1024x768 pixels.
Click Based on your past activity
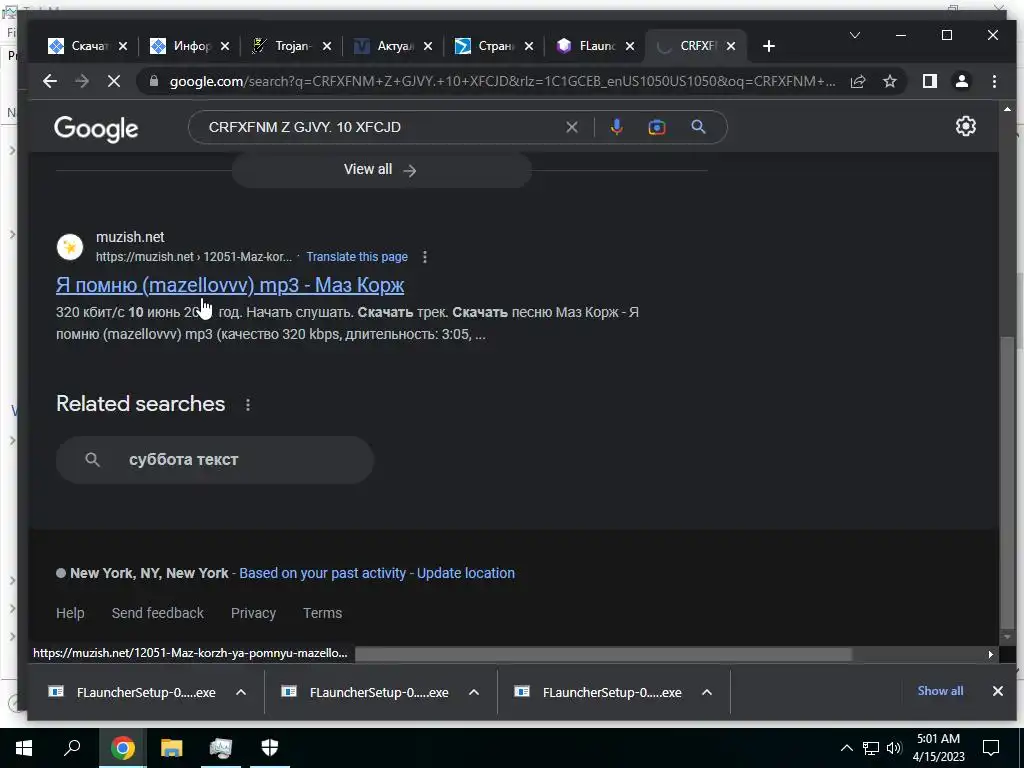coord(323,573)
